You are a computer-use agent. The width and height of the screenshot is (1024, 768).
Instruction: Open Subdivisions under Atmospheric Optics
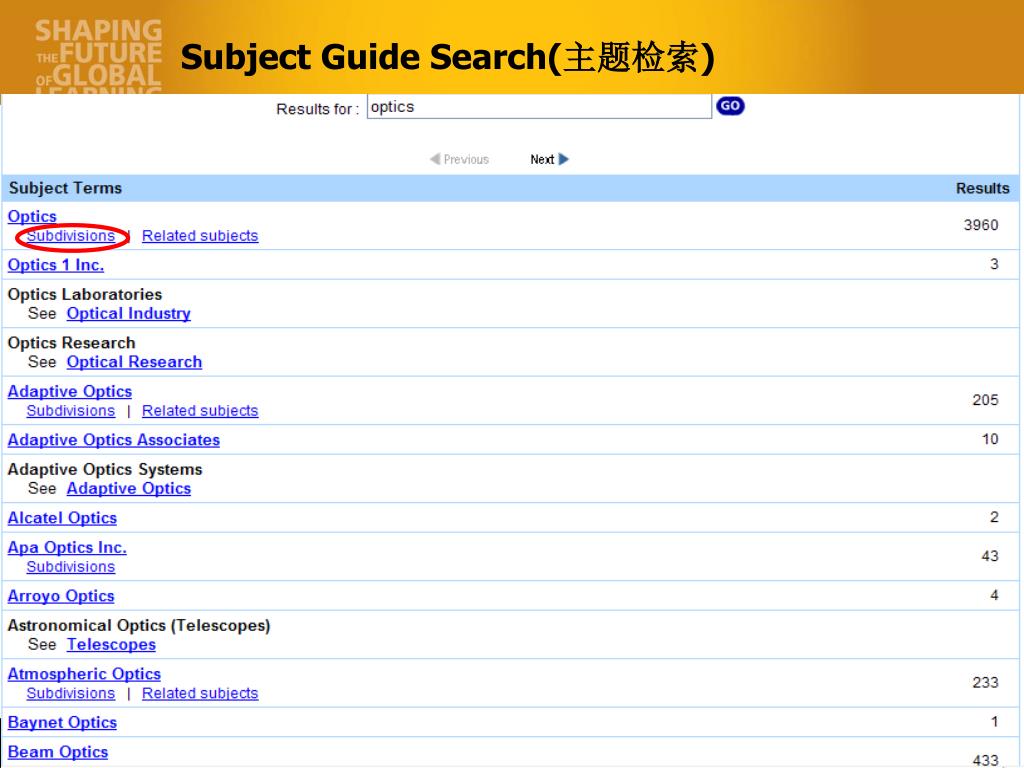point(71,694)
